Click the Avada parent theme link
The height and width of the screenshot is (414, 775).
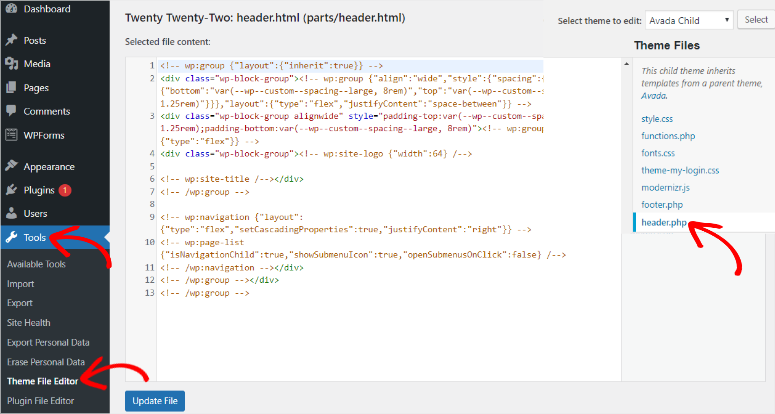click(653, 96)
